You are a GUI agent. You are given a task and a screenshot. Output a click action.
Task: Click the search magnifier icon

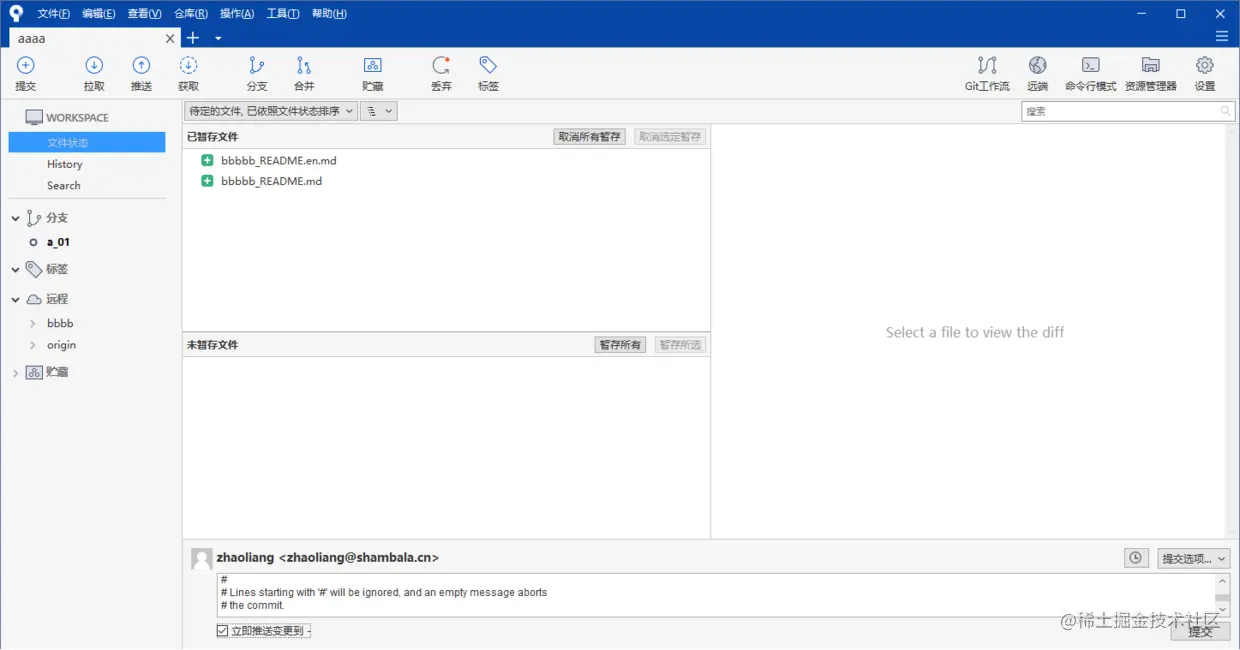click(1226, 111)
